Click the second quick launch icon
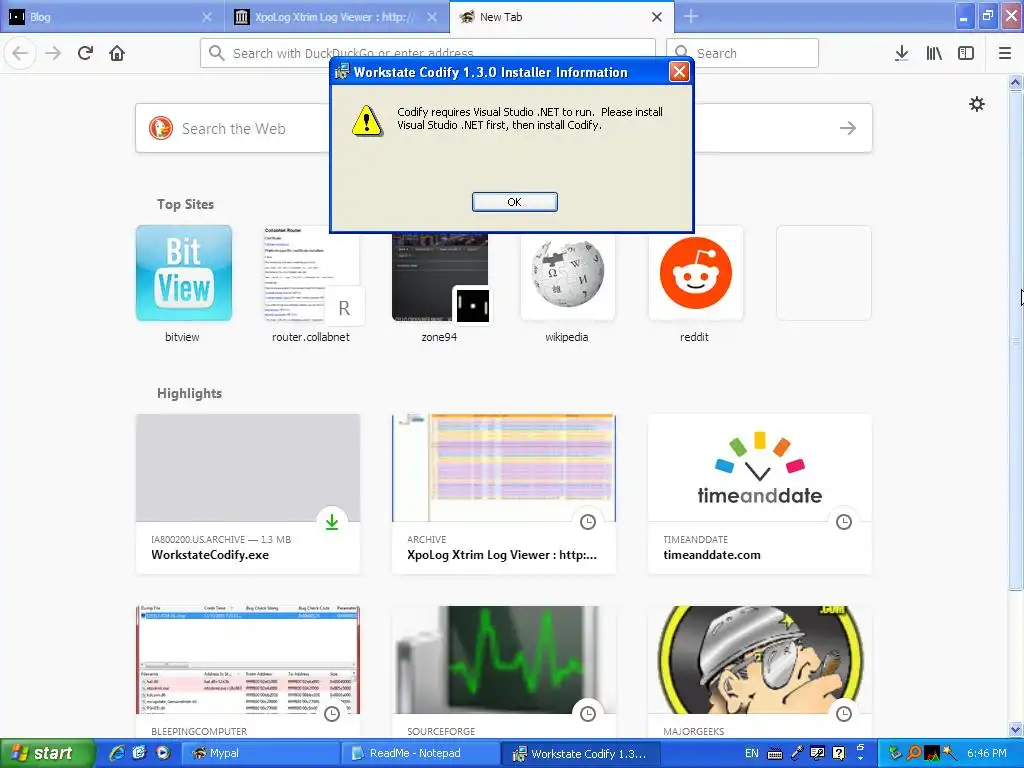Image resolution: width=1024 pixels, height=768 pixels. pos(139,753)
